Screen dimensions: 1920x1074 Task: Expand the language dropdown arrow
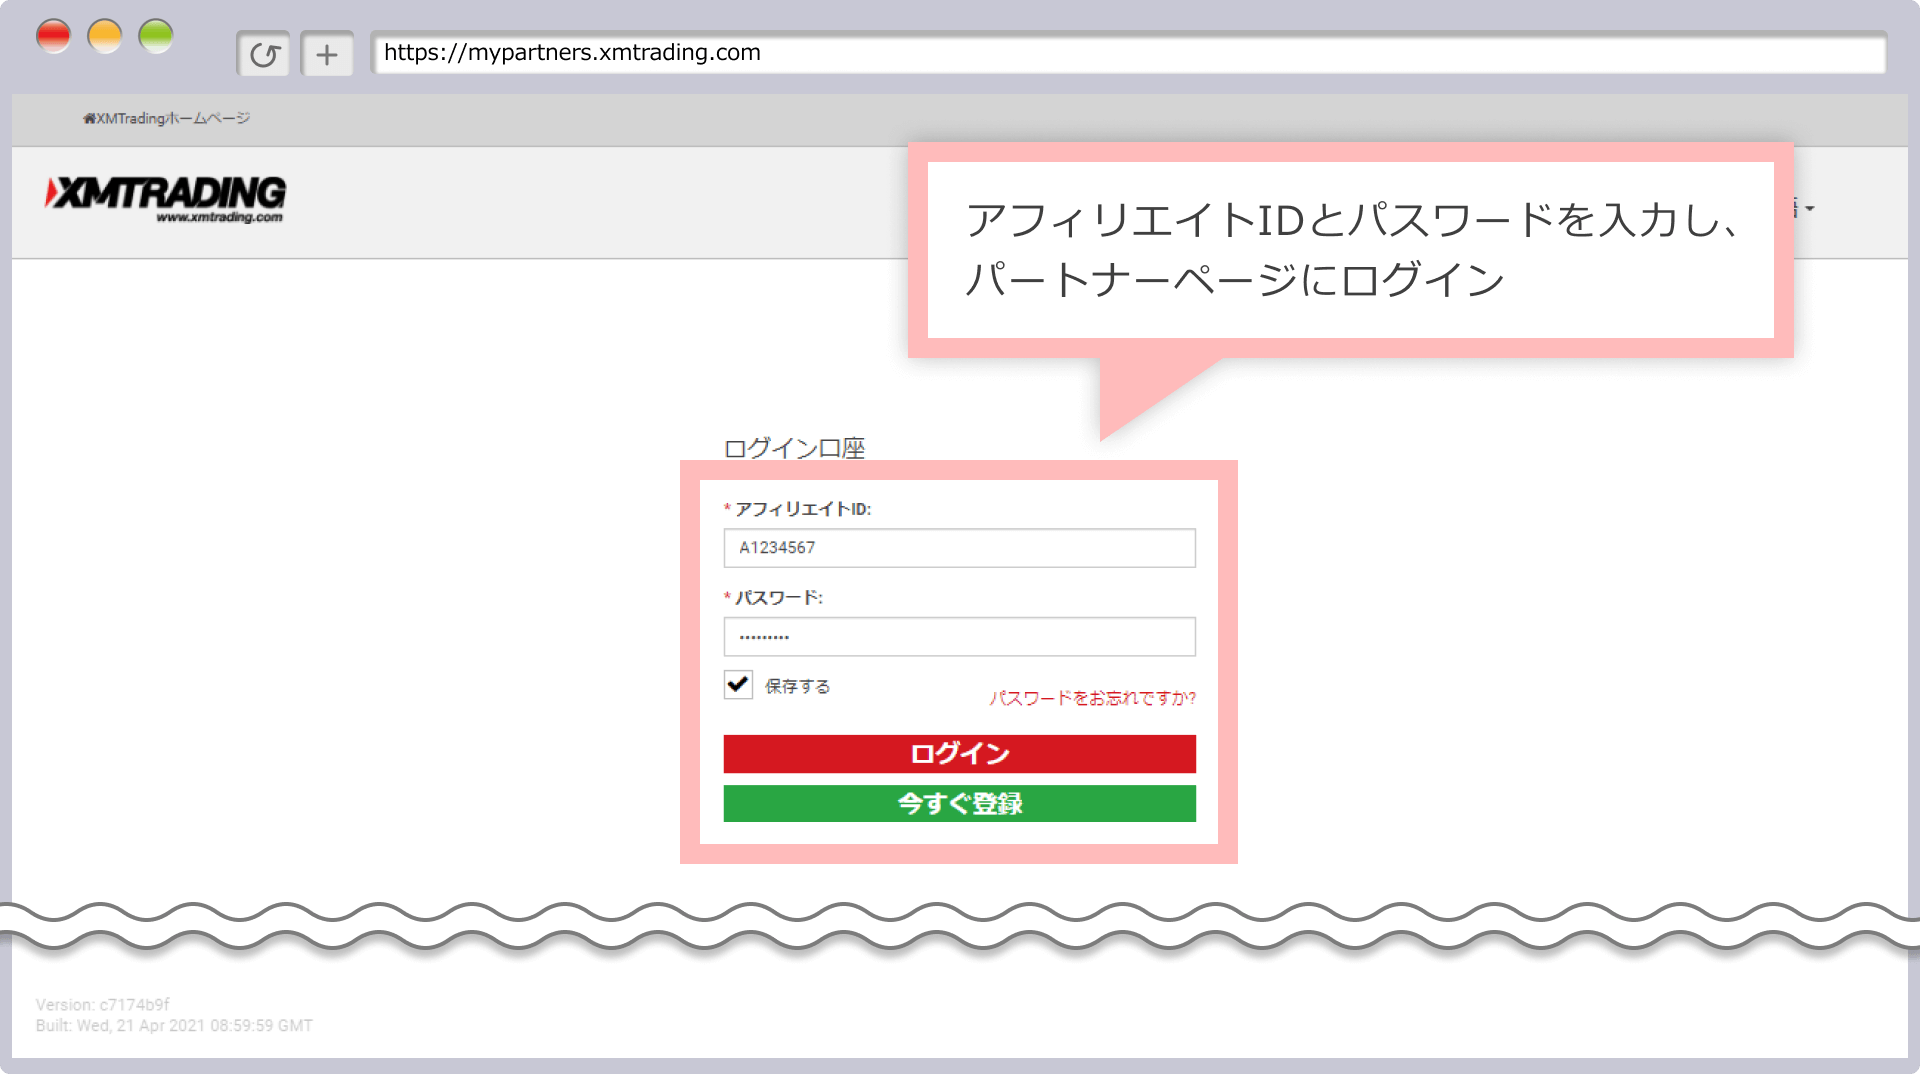[1809, 209]
